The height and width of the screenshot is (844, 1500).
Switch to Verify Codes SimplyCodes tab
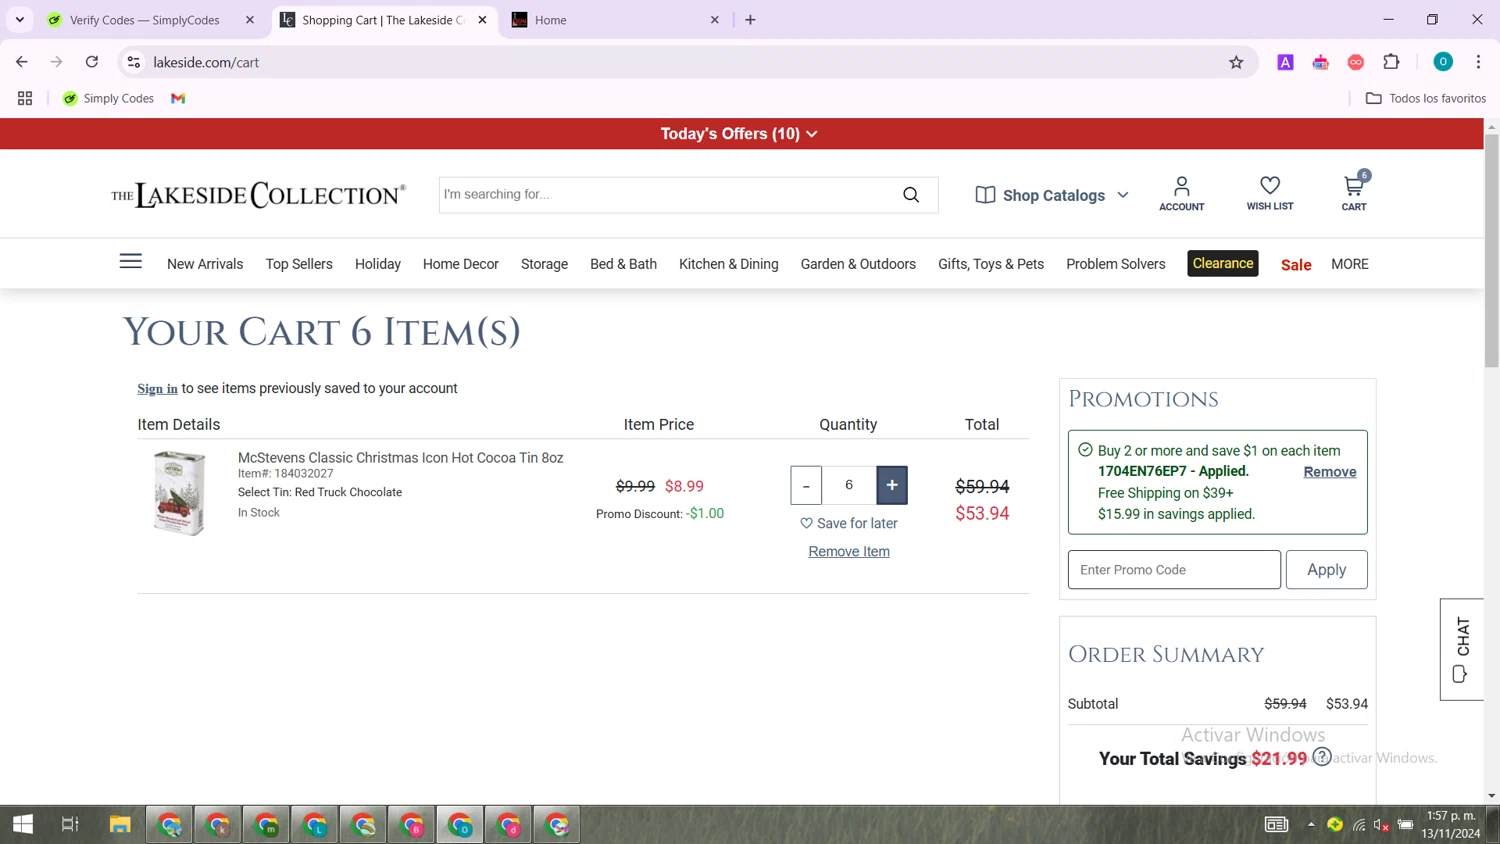tap(145, 20)
